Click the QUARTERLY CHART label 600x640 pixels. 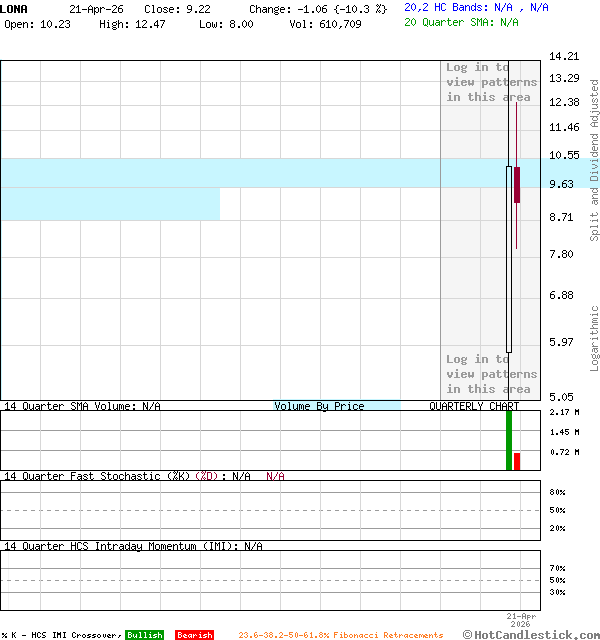(474, 406)
